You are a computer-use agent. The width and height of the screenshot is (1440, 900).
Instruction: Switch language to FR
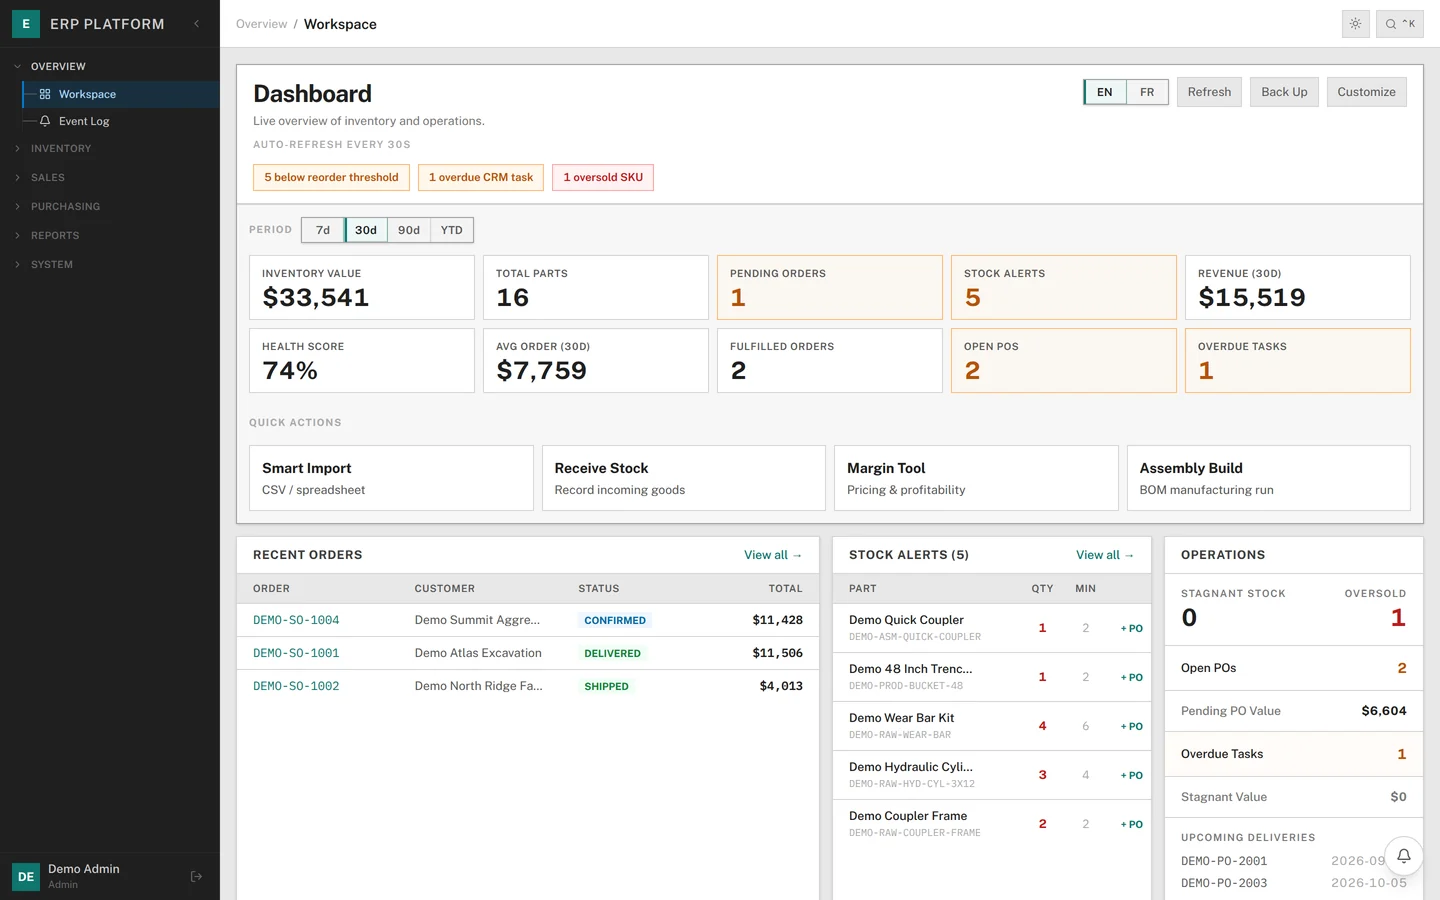click(x=1147, y=92)
